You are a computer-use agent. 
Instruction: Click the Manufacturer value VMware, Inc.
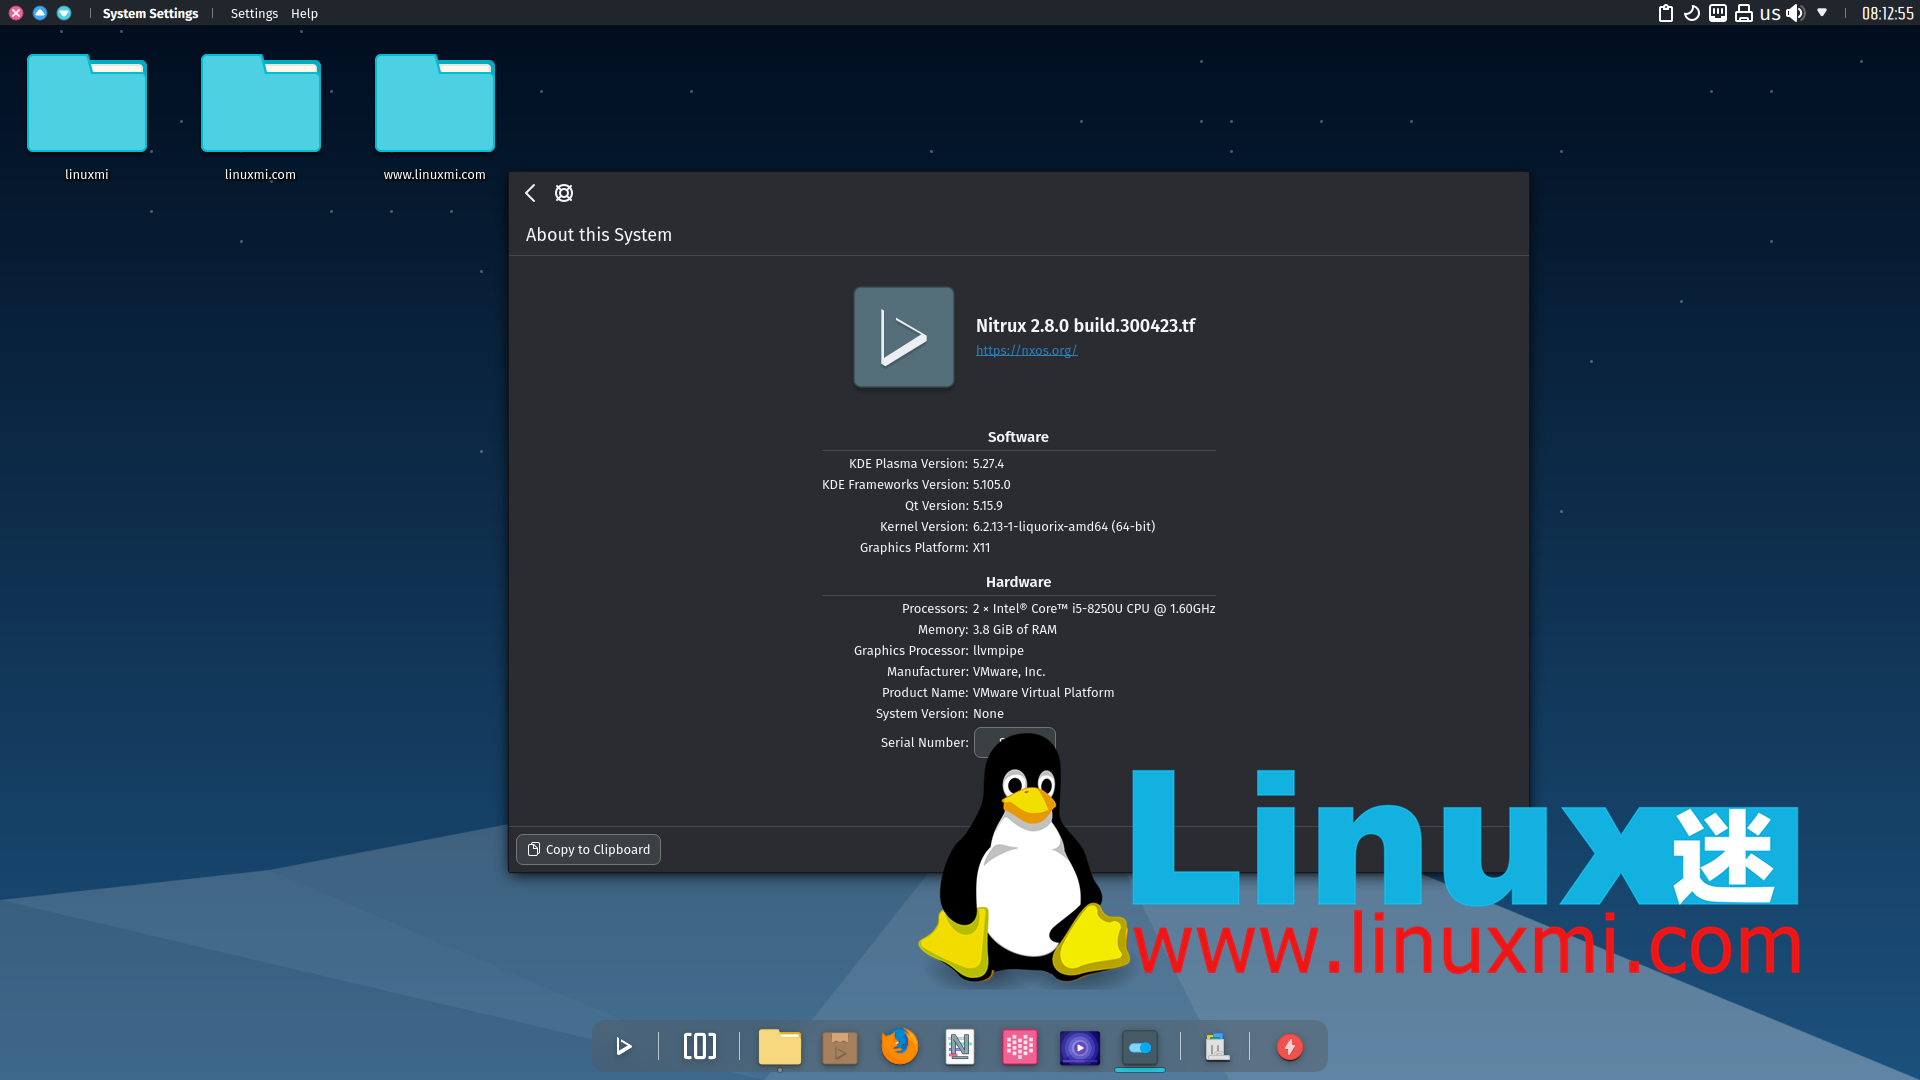(1009, 672)
